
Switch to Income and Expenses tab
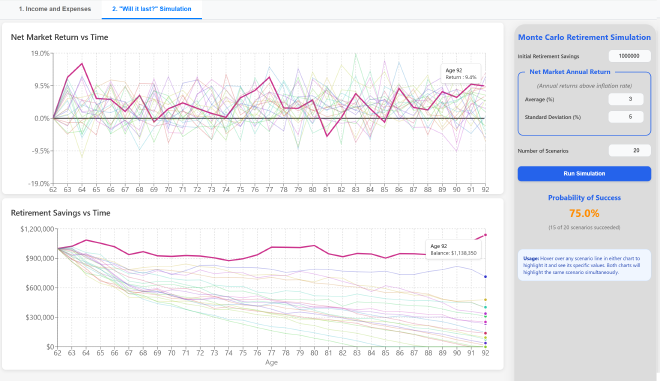(x=55, y=9)
